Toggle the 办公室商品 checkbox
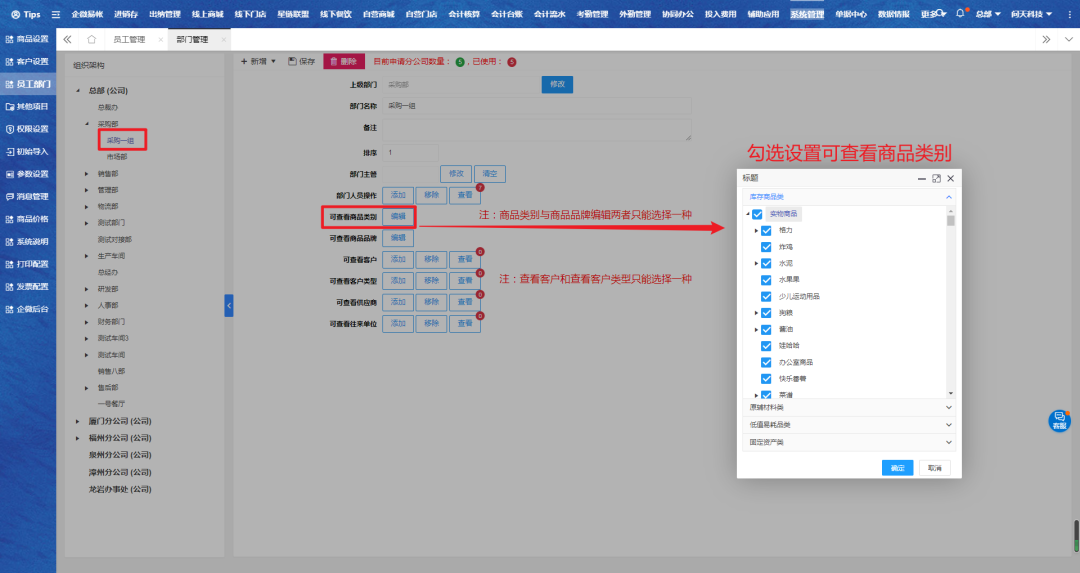The height and width of the screenshot is (573, 1080). pyautogui.click(x=766, y=362)
